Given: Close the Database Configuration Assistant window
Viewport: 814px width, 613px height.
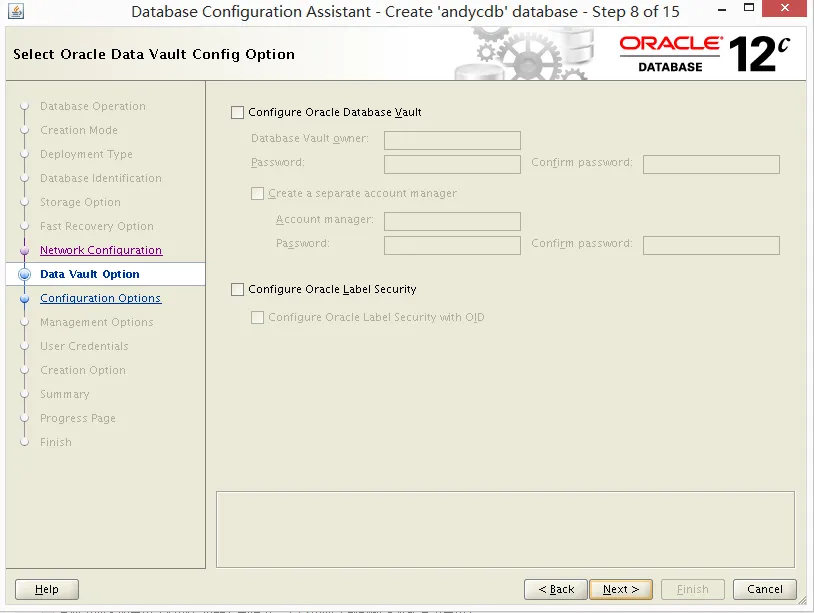Looking at the screenshot, I should pyautogui.click(x=785, y=8).
